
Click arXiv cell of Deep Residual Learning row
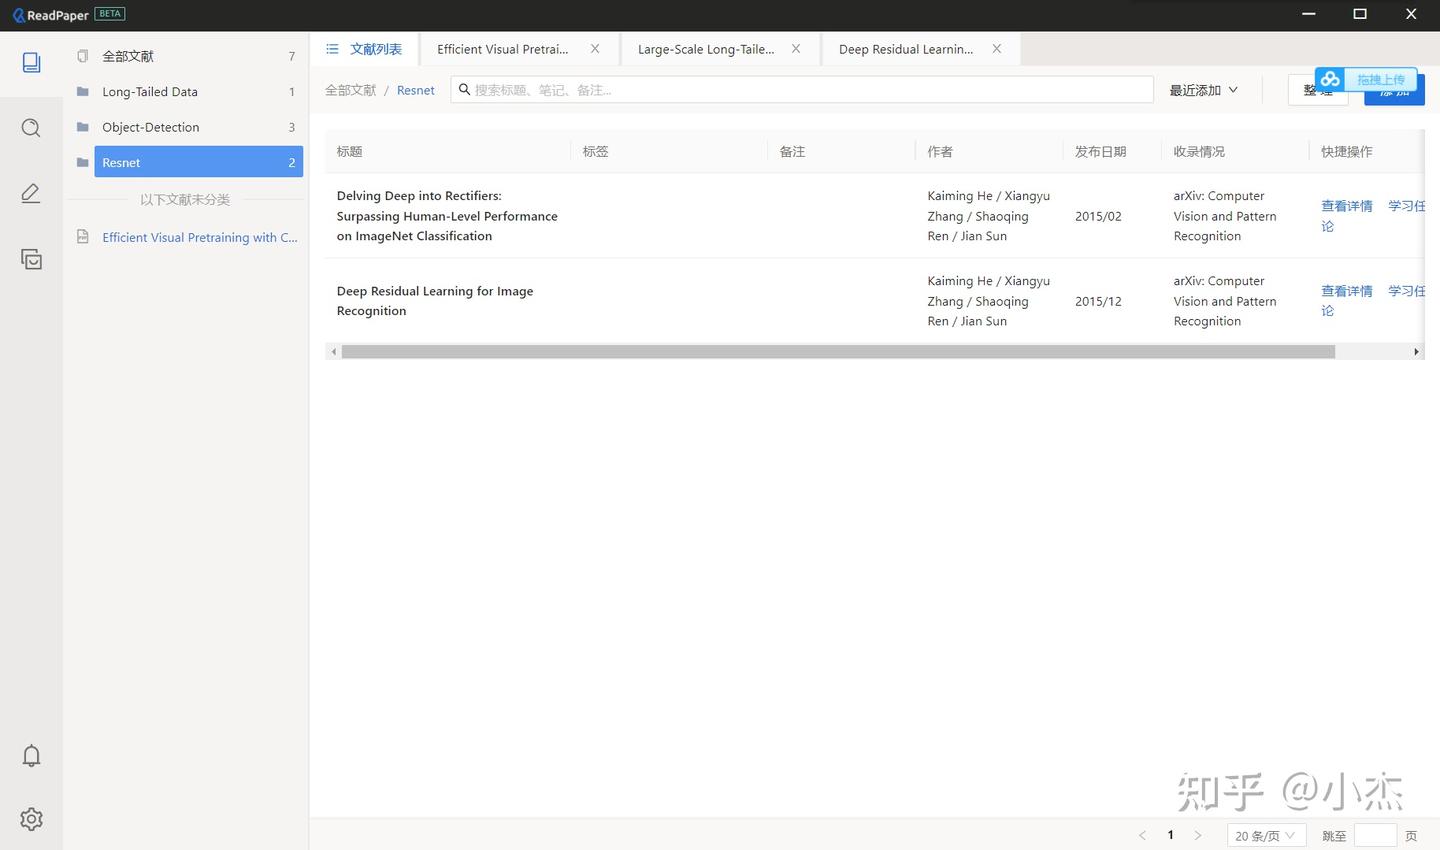coord(1225,301)
